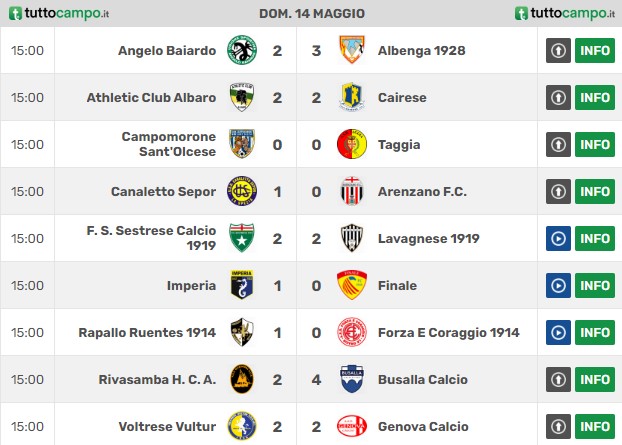
Task: Click the Canaletto Sepor team name
Action: 163,192
